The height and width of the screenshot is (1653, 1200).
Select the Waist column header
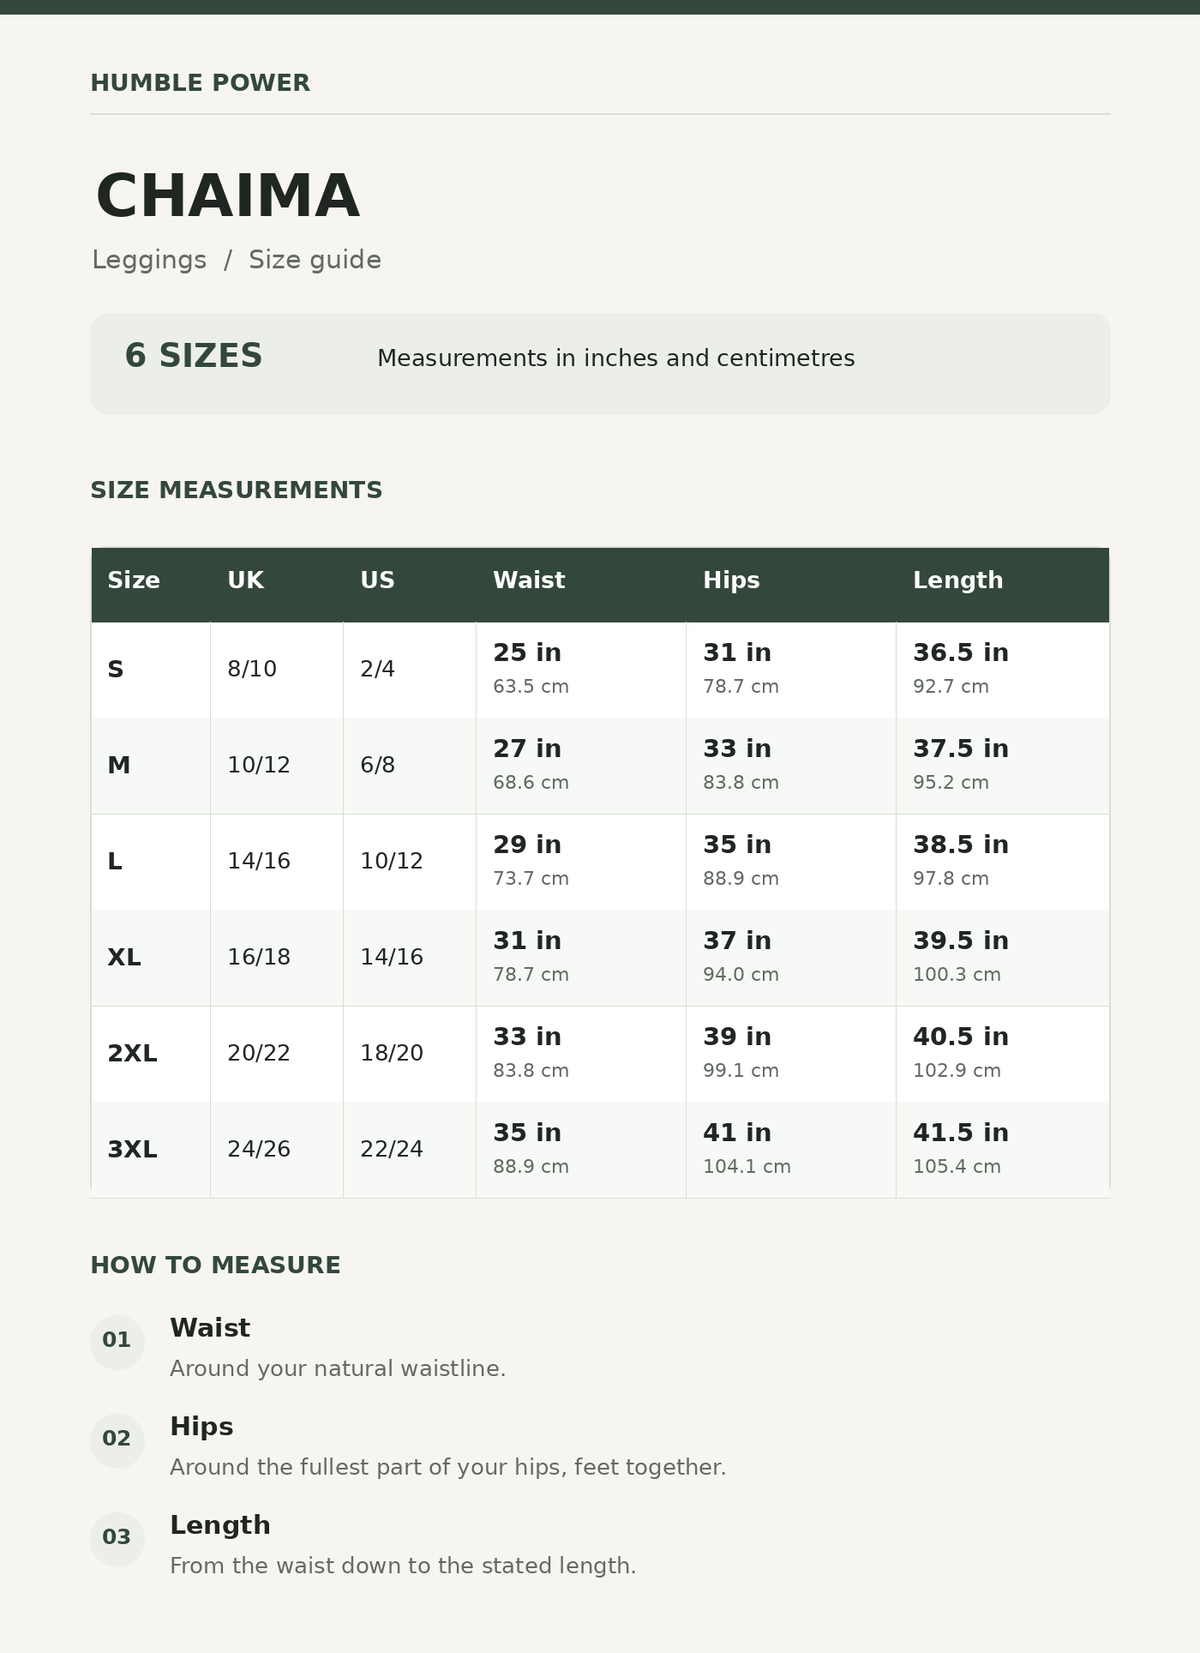point(529,580)
